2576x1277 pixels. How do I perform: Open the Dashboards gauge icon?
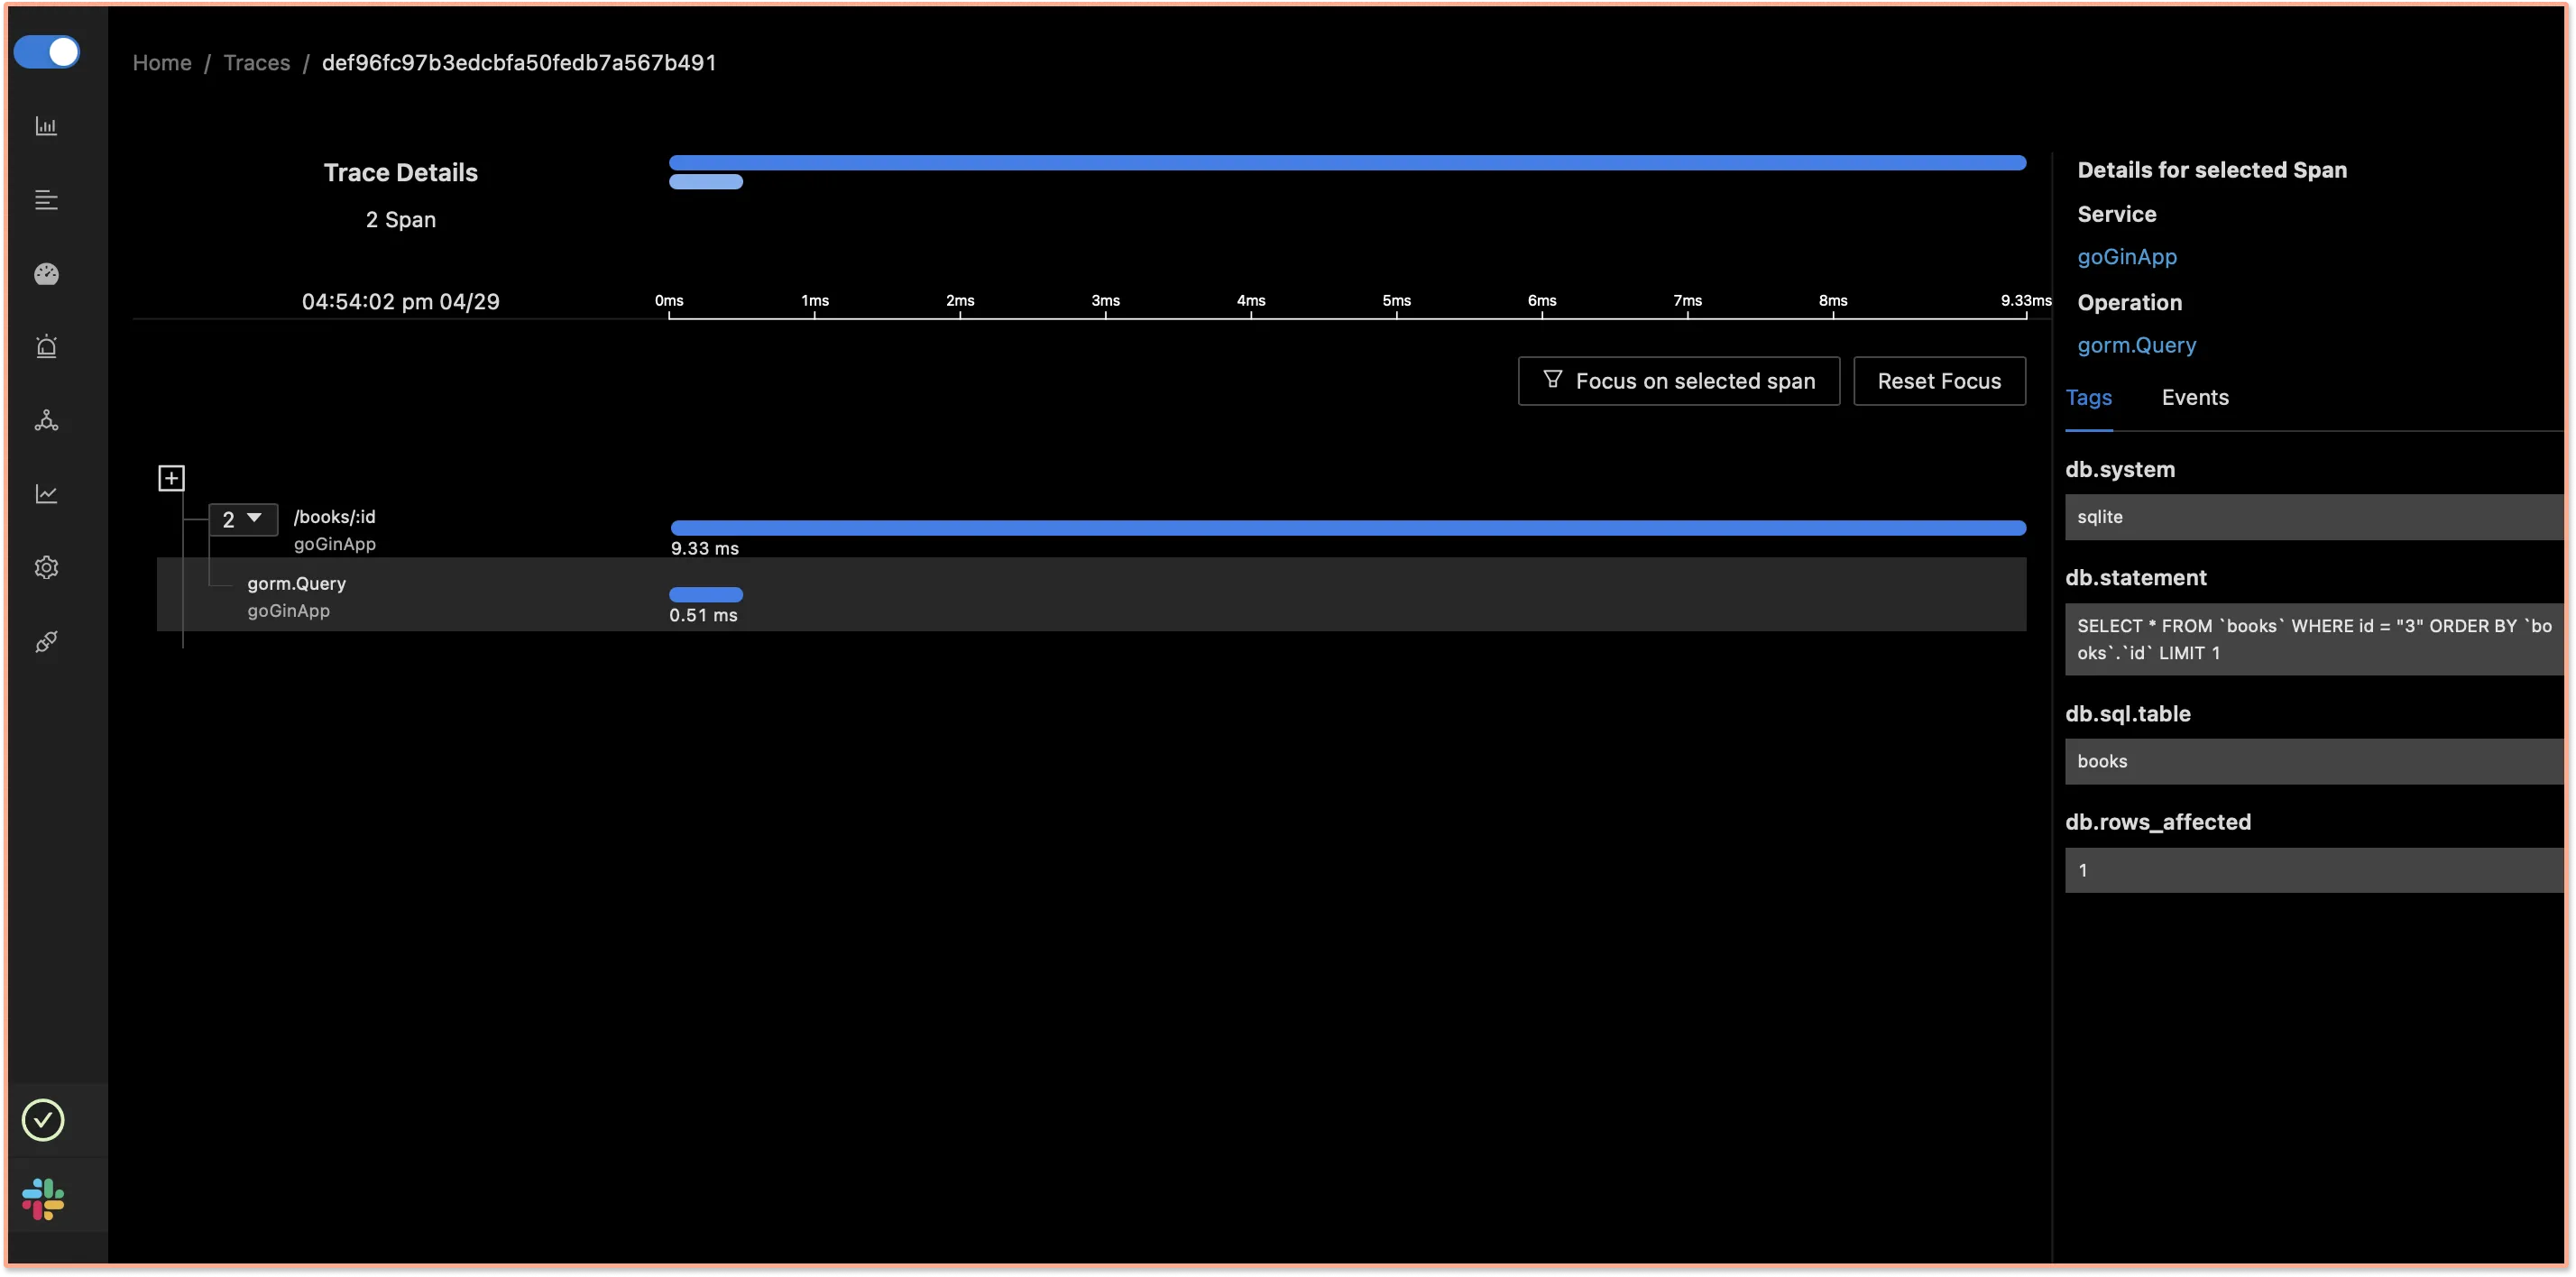(x=46, y=274)
